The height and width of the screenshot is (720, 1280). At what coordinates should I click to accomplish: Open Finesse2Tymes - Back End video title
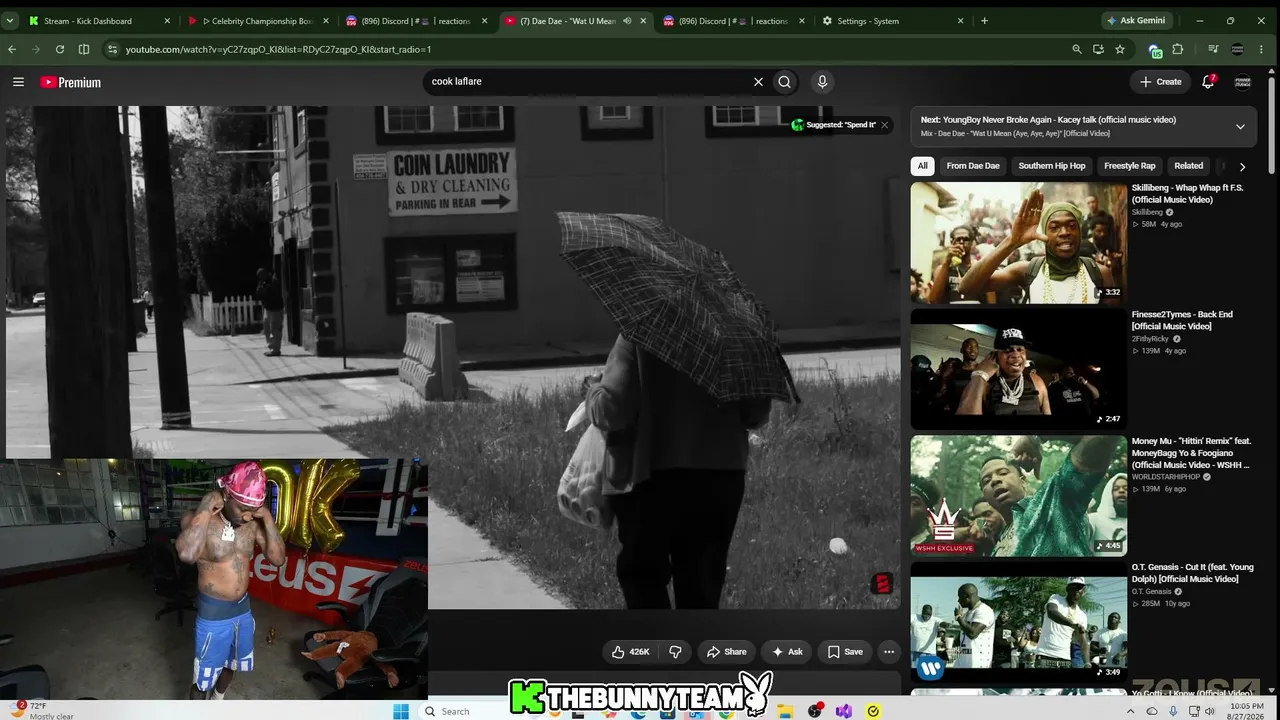point(1182,320)
